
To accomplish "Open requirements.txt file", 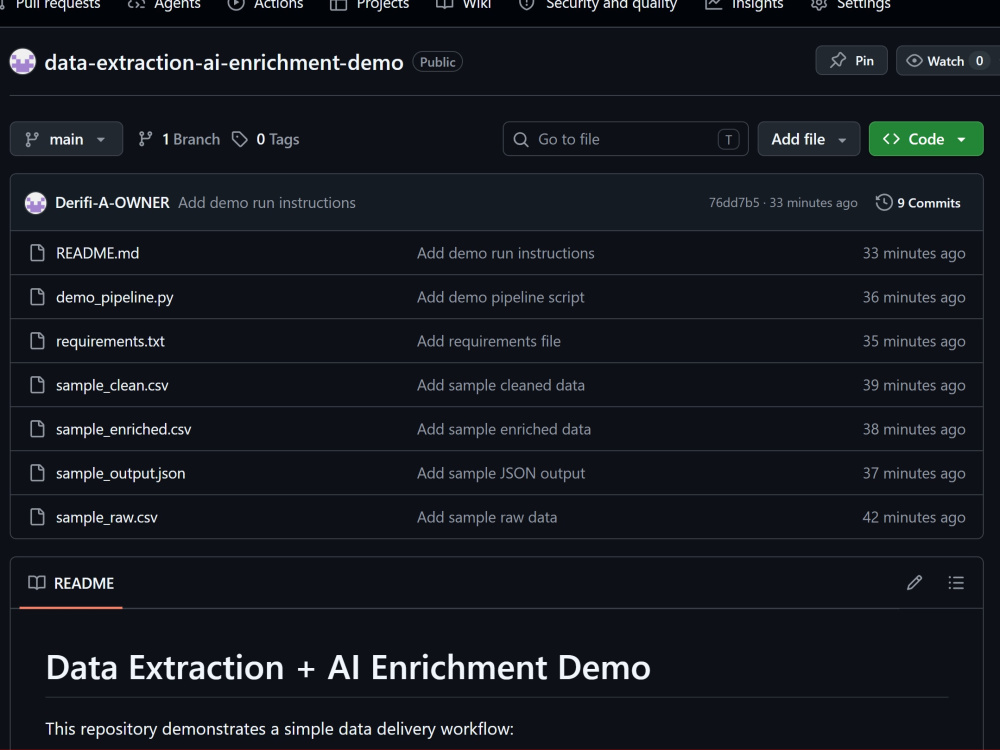I will tap(110, 341).
